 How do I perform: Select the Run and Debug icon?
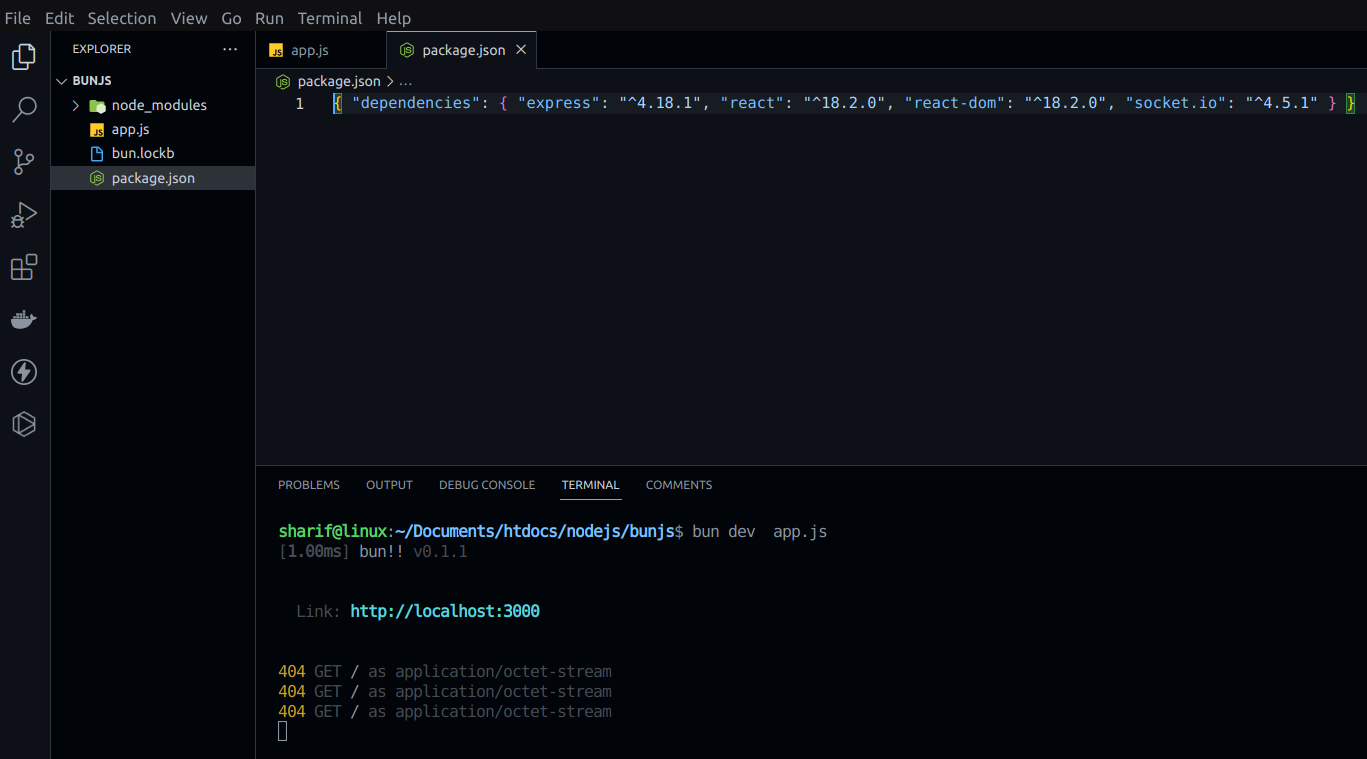(x=23, y=214)
